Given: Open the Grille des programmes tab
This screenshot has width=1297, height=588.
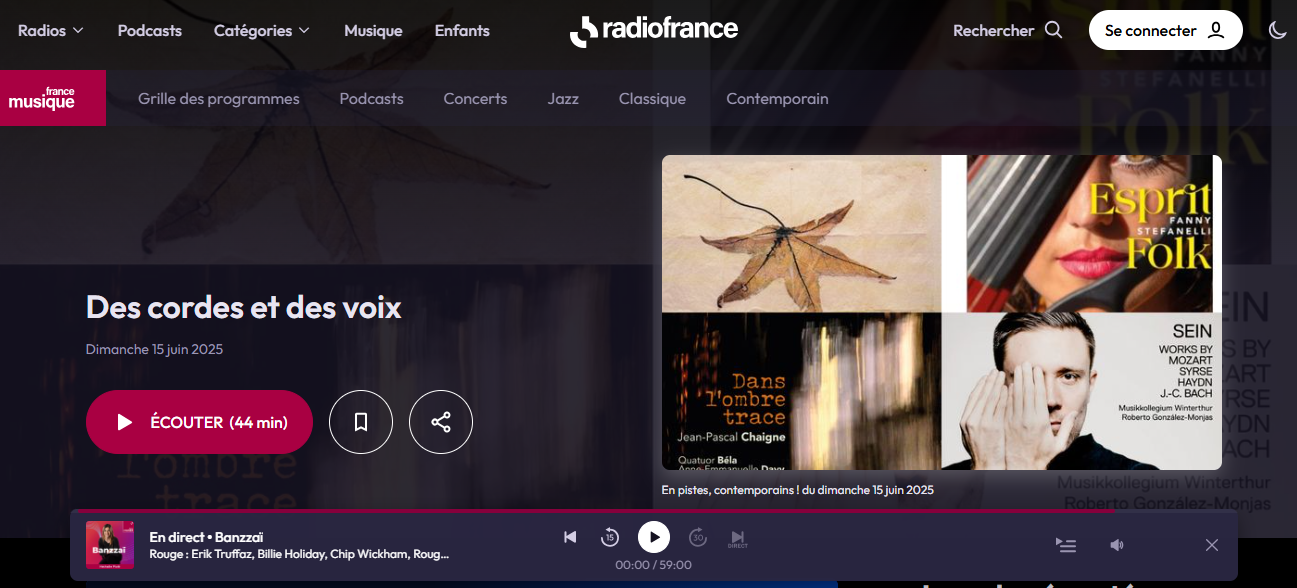Looking at the screenshot, I should [219, 99].
